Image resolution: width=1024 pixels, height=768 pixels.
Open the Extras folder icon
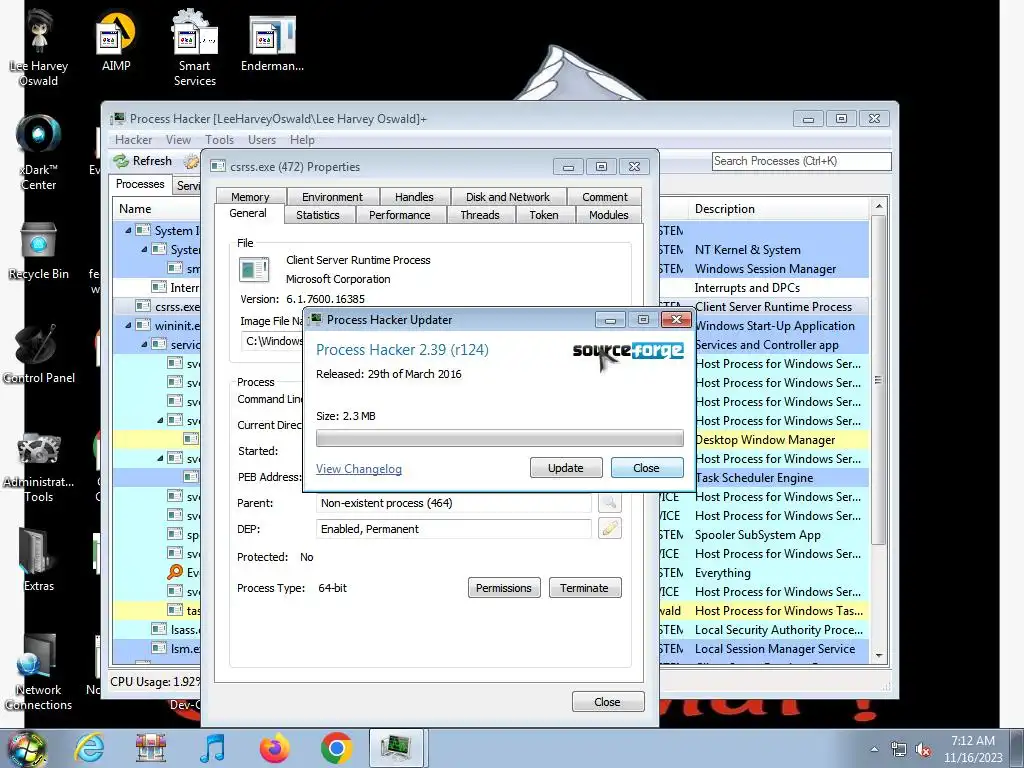coord(39,559)
